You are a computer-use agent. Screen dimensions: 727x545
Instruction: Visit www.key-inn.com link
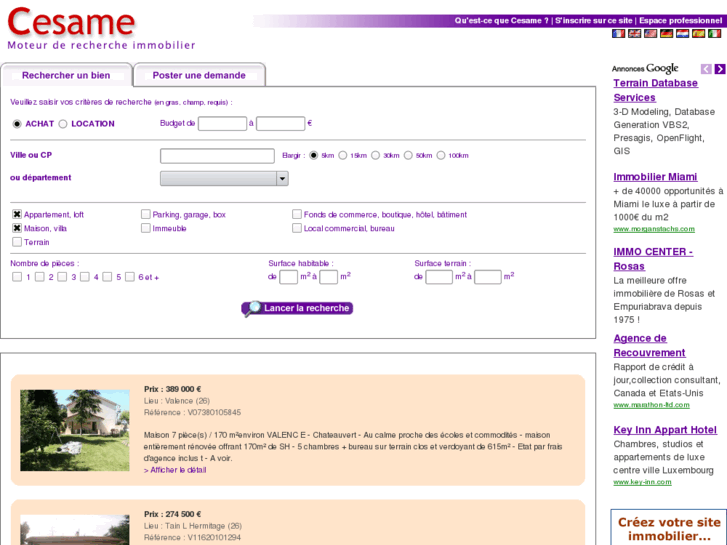point(642,482)
